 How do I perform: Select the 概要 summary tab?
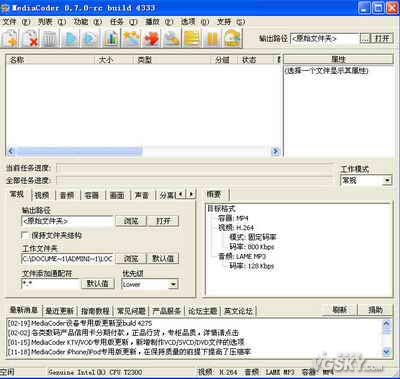214,194
